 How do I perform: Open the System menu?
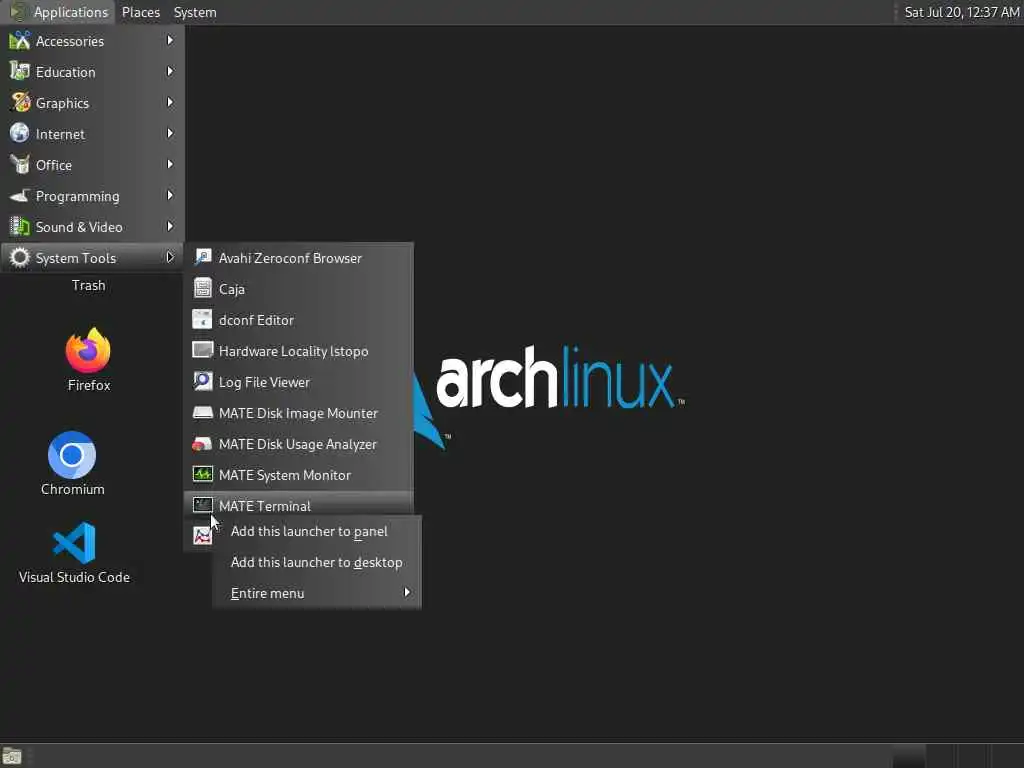click(195, 12)
